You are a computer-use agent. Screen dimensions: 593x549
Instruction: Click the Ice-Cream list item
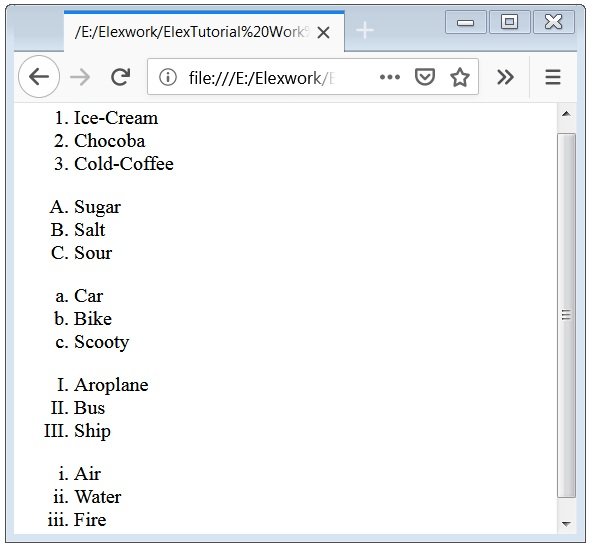click(x=116, y=118)
